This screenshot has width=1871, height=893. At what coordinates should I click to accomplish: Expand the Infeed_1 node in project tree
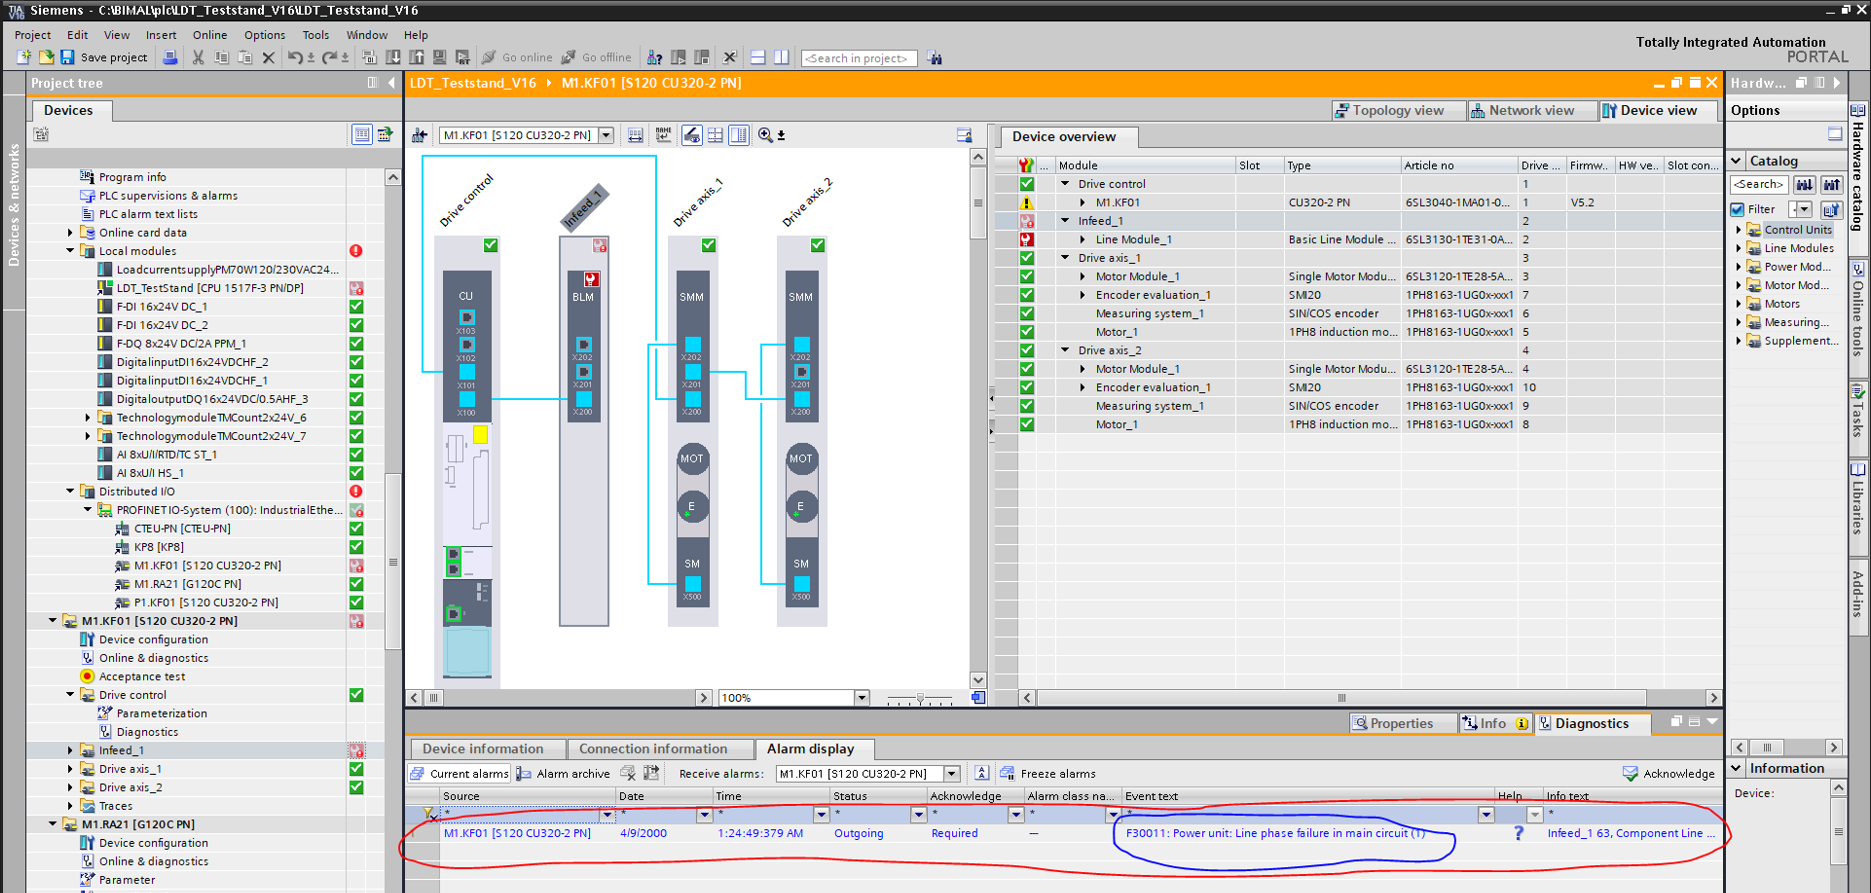[70, 750]
